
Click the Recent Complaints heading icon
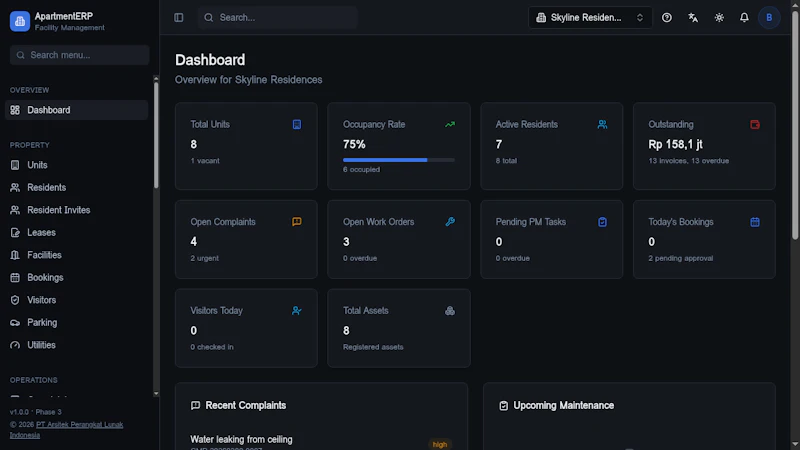tap(195, 406)
